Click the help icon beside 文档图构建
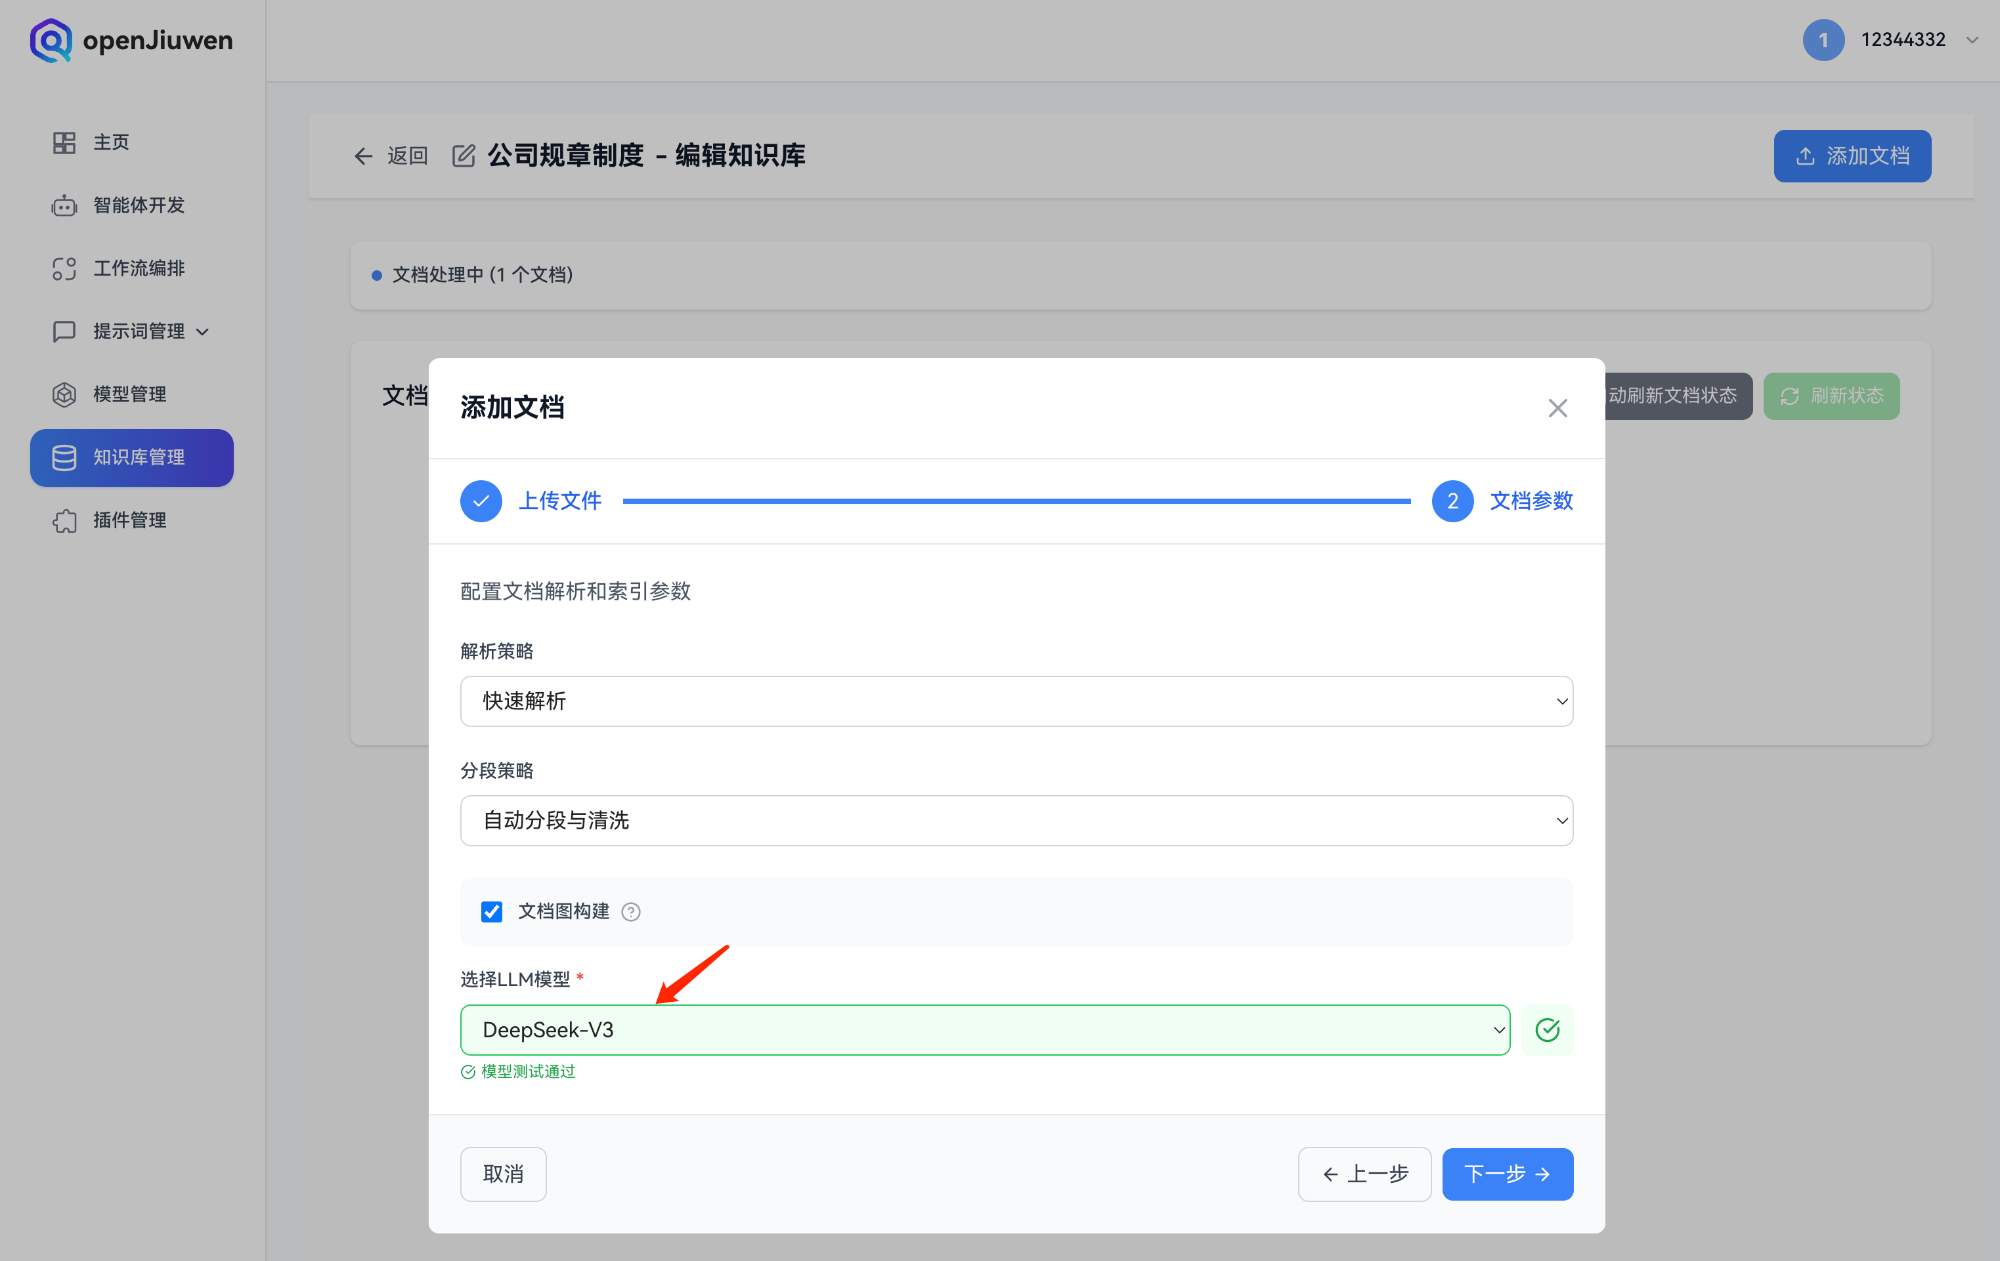 631,912
